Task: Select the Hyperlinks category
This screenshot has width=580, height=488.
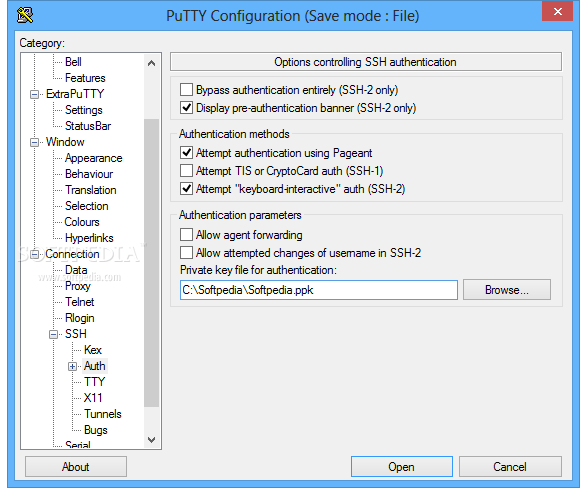Action: 89,238
